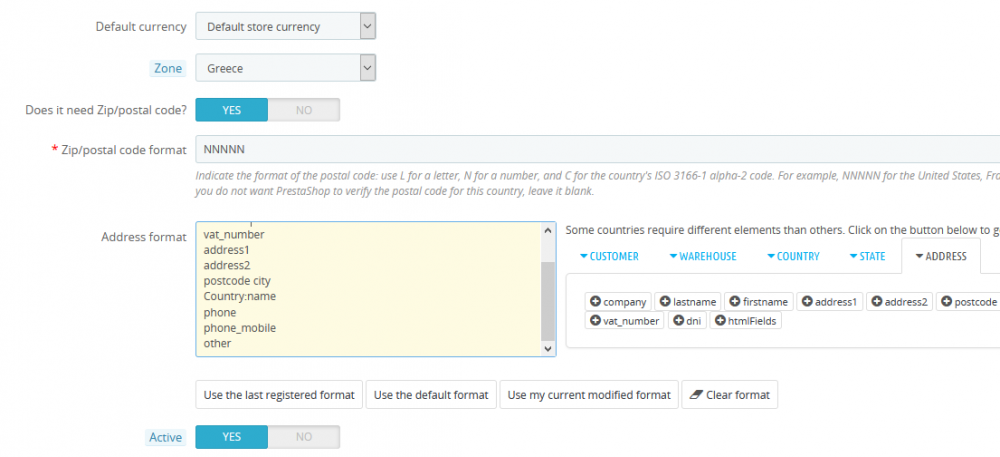Add the postcode field tag
Viewport: 1000px width, 457px height.
coord(969,301)
